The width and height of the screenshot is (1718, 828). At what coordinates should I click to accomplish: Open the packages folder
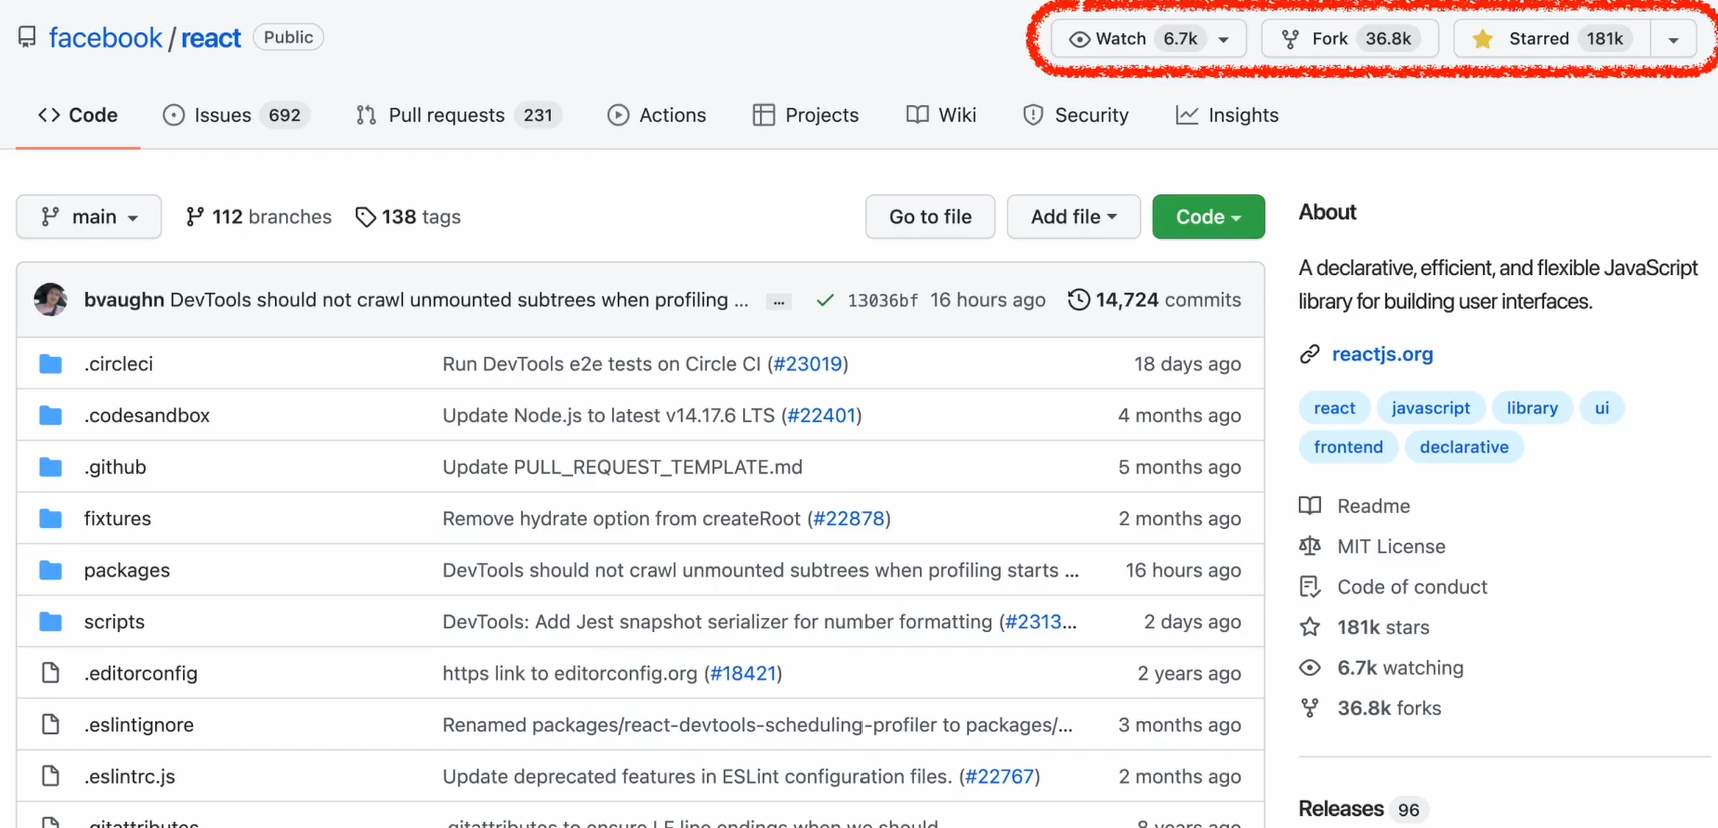[127, 570]
